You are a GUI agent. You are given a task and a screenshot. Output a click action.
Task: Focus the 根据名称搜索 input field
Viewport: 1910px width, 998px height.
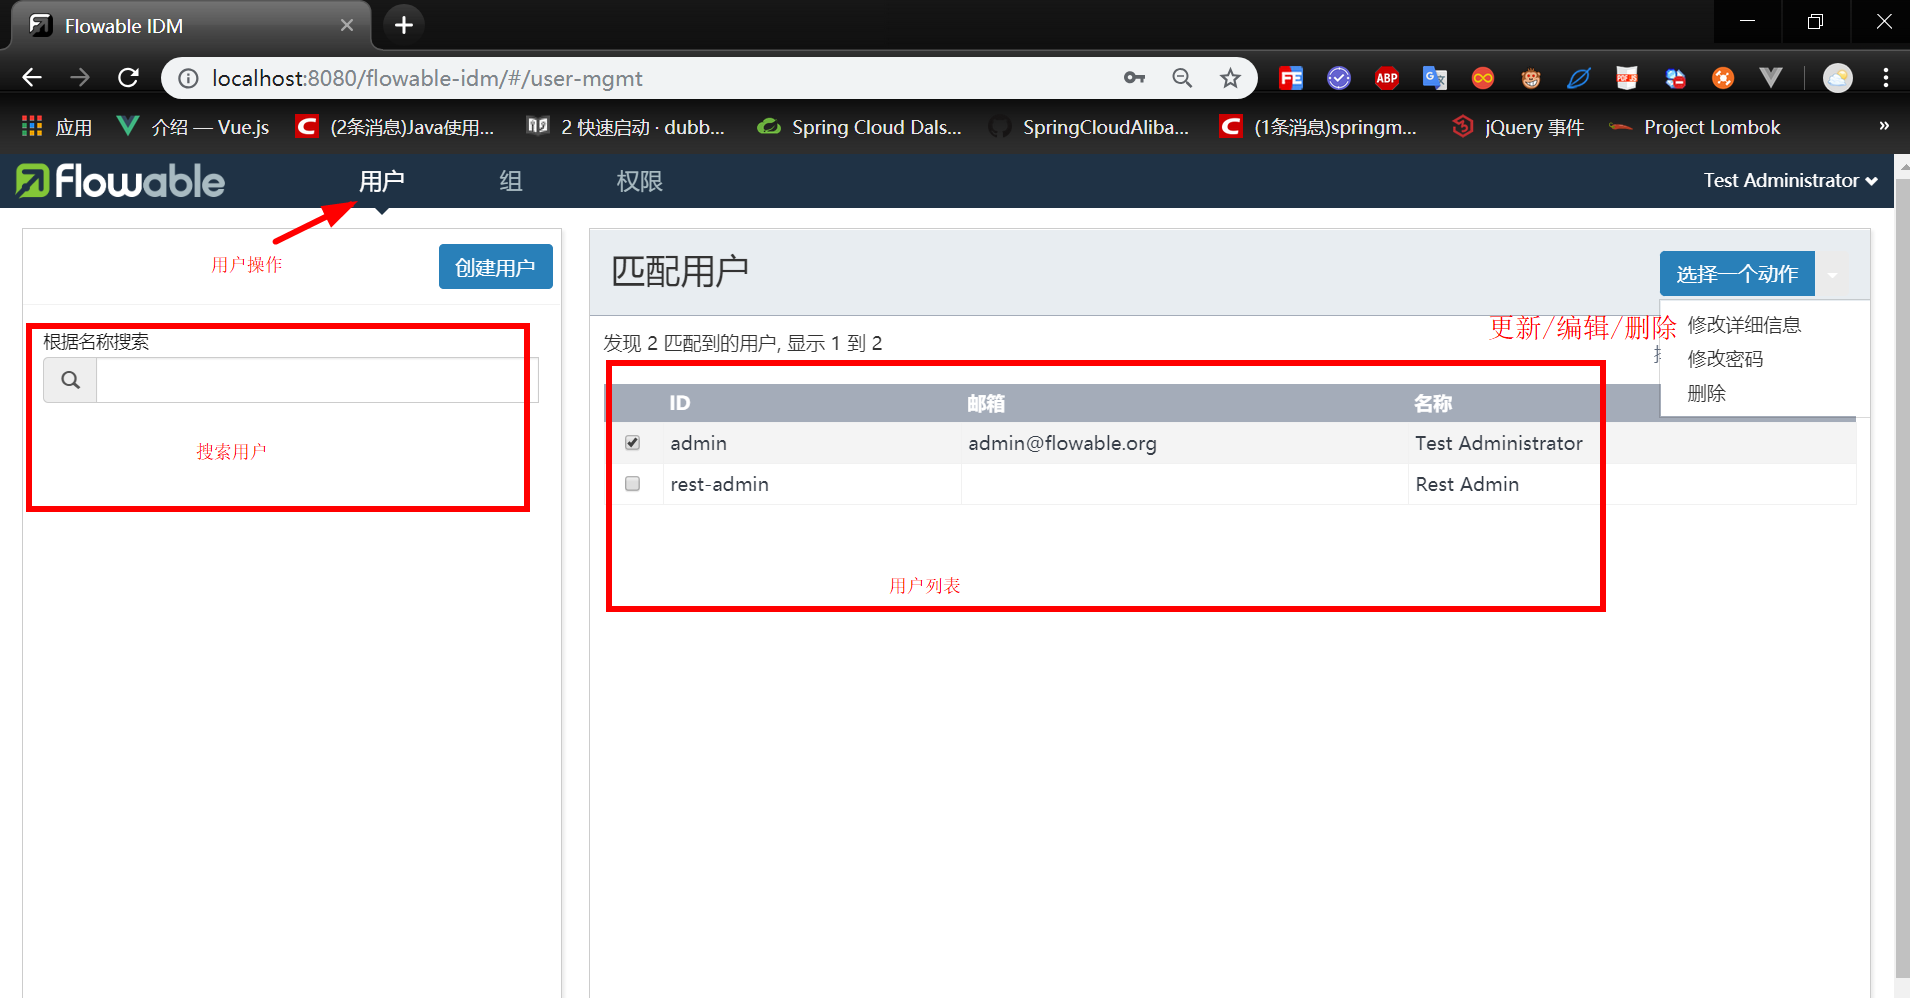click(x=317, y=380)
